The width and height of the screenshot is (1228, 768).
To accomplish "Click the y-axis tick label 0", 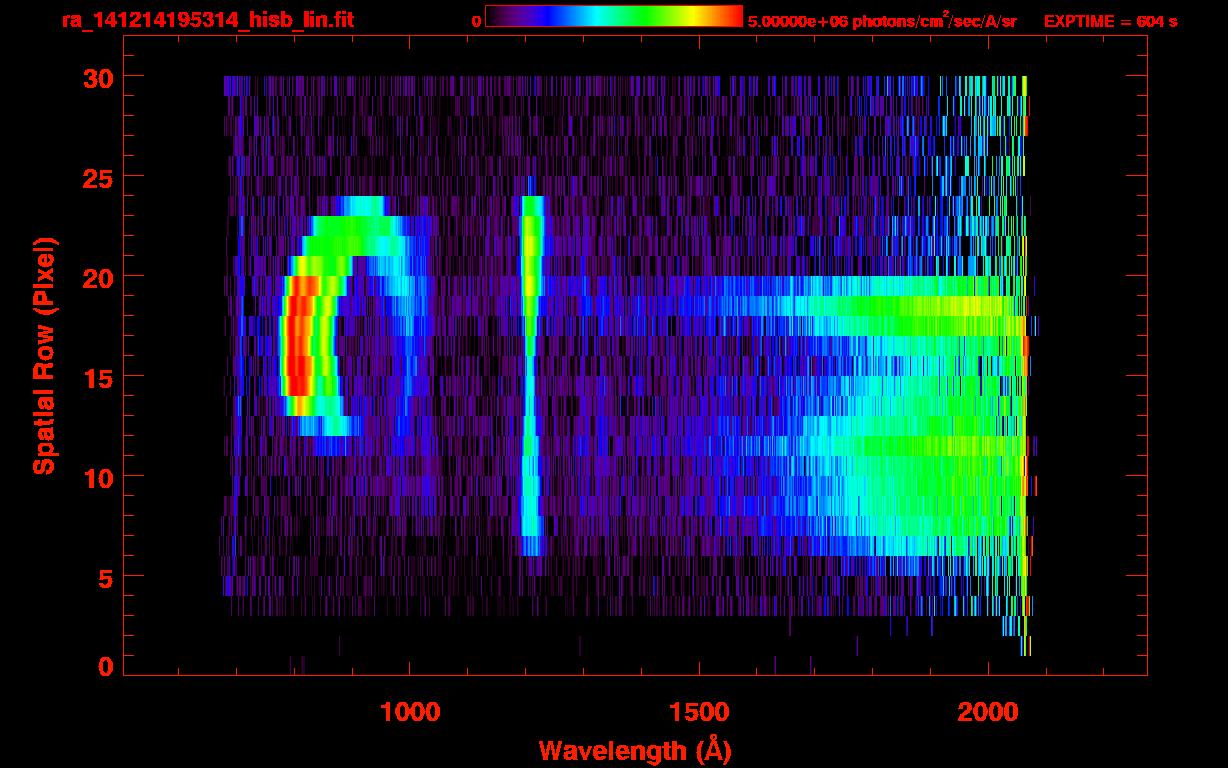I will [105, 667].
